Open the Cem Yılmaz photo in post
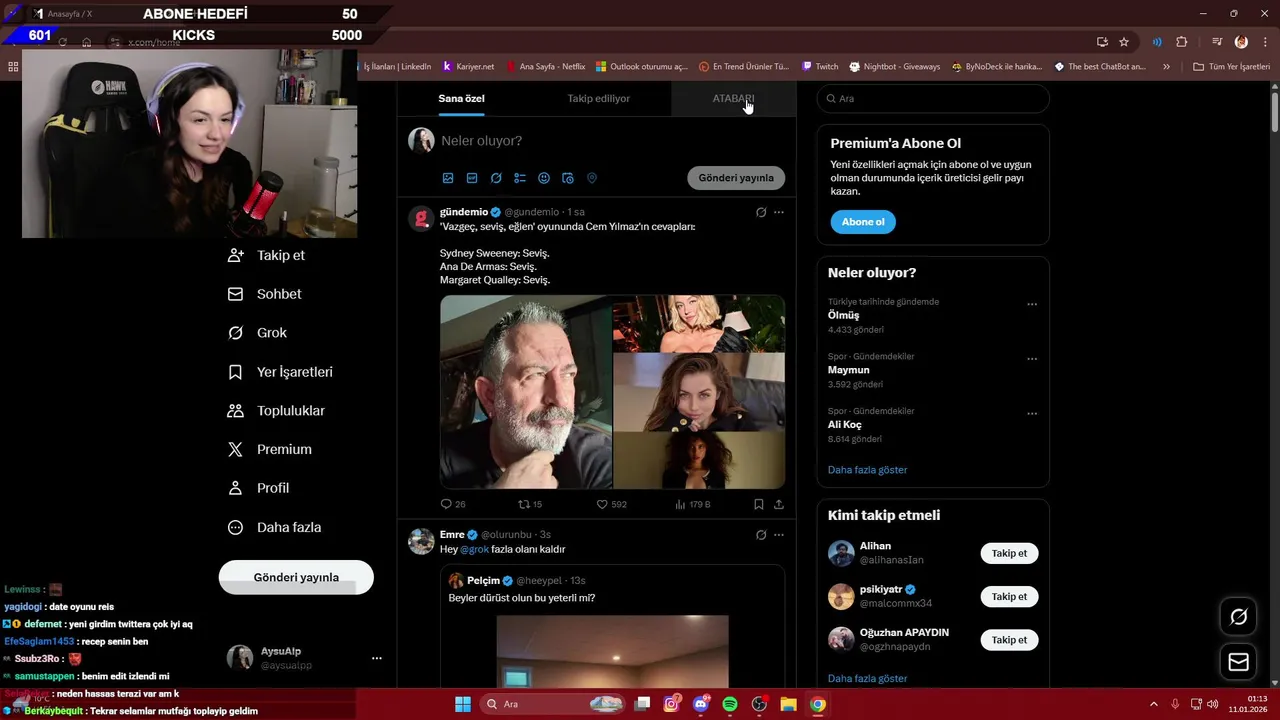Image resolution: width=1280 pixels, height=720 pixels. [x=526, y=392]
